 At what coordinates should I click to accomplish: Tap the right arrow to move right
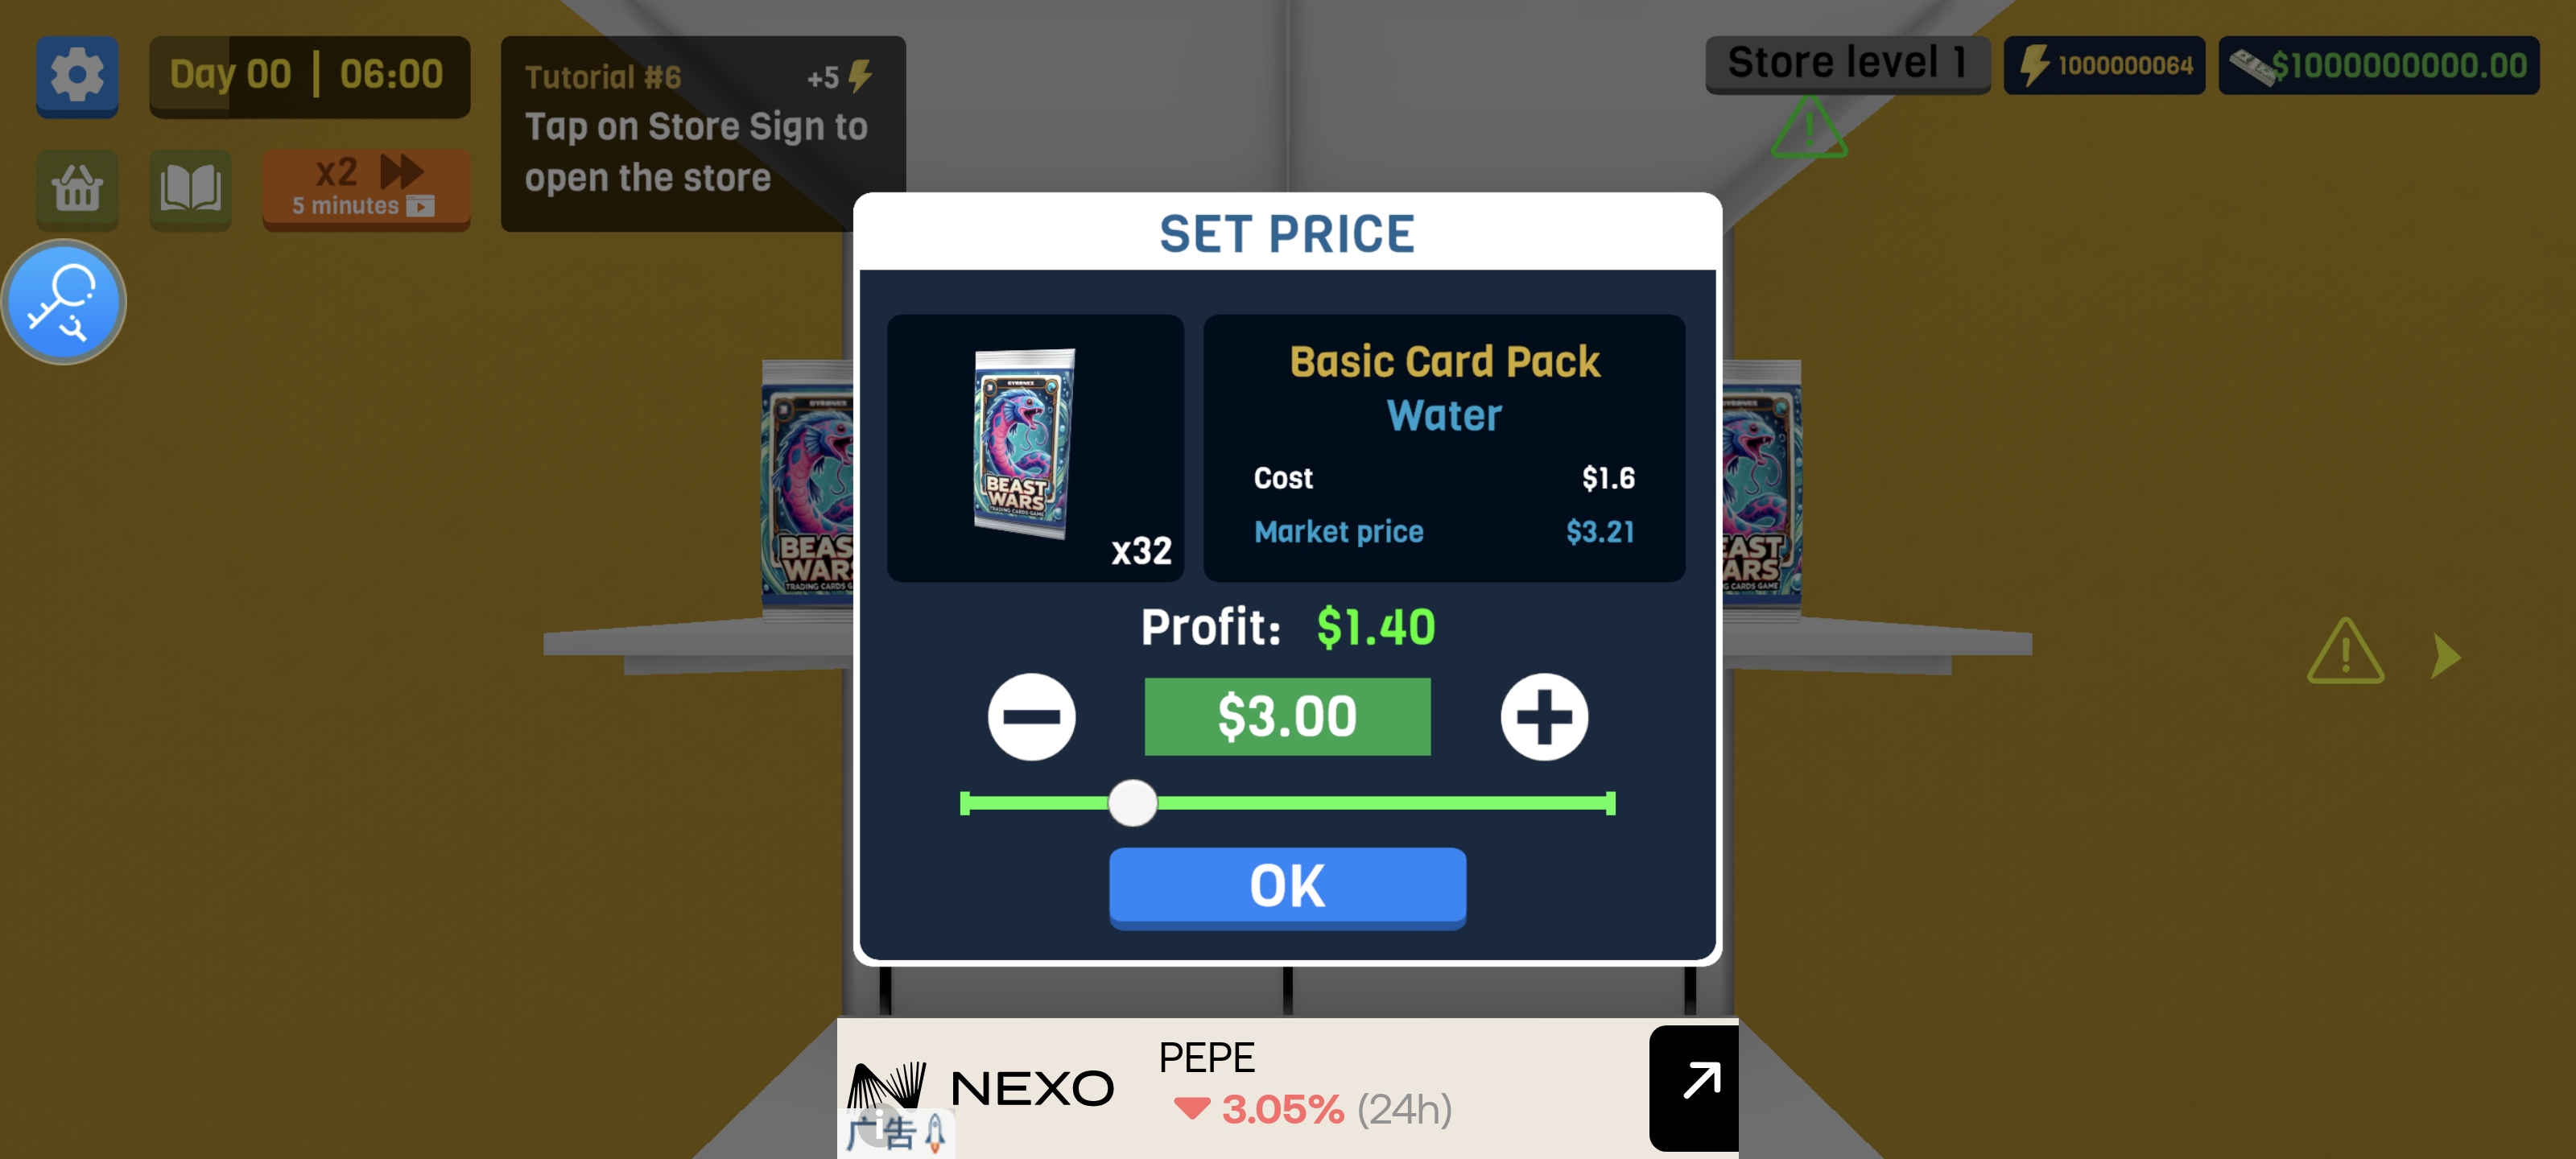(2445, 656)
